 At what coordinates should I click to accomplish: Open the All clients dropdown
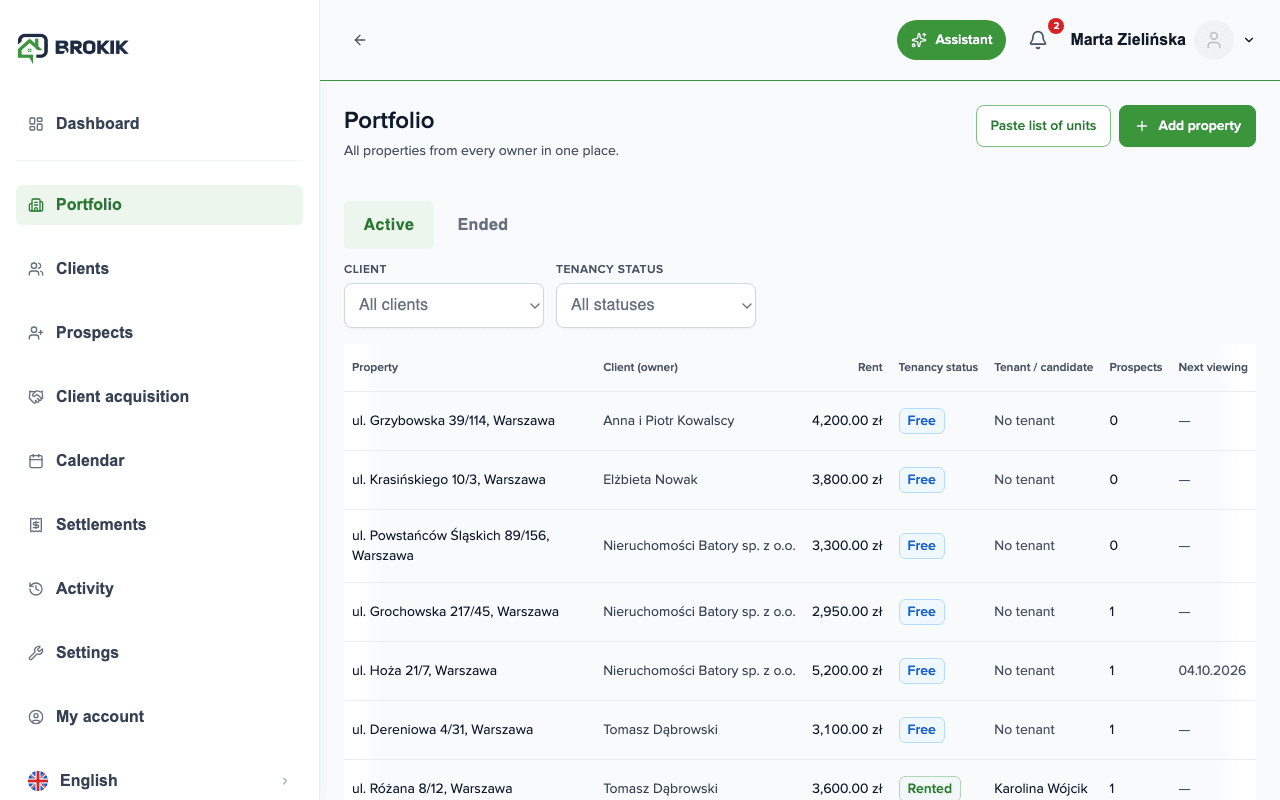tap(444, 305)
